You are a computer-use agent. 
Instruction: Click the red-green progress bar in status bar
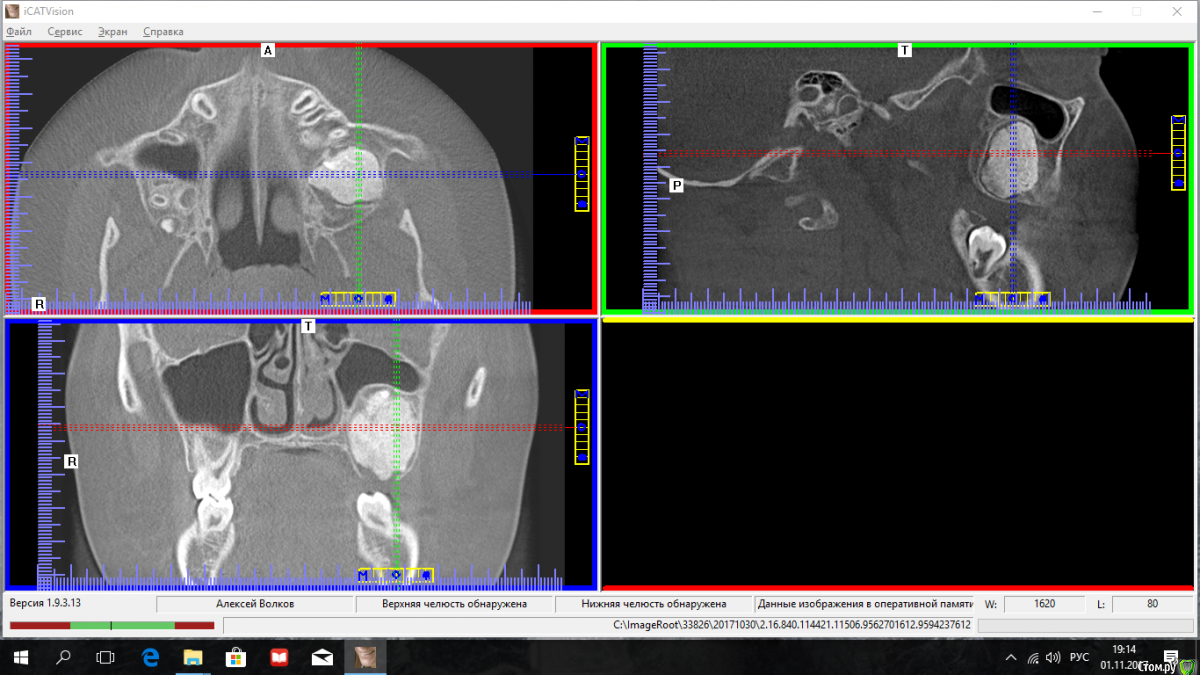(x=112, y=626)
